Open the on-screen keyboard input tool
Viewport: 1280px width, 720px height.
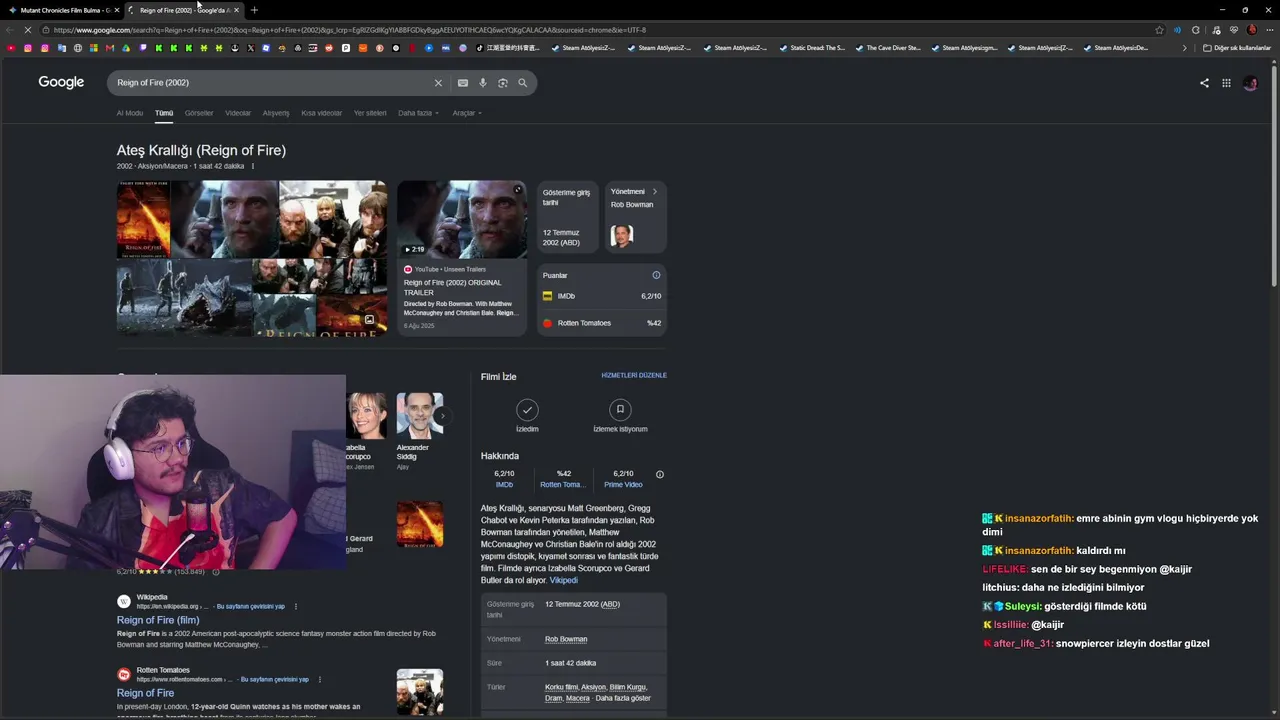point(463,83)
